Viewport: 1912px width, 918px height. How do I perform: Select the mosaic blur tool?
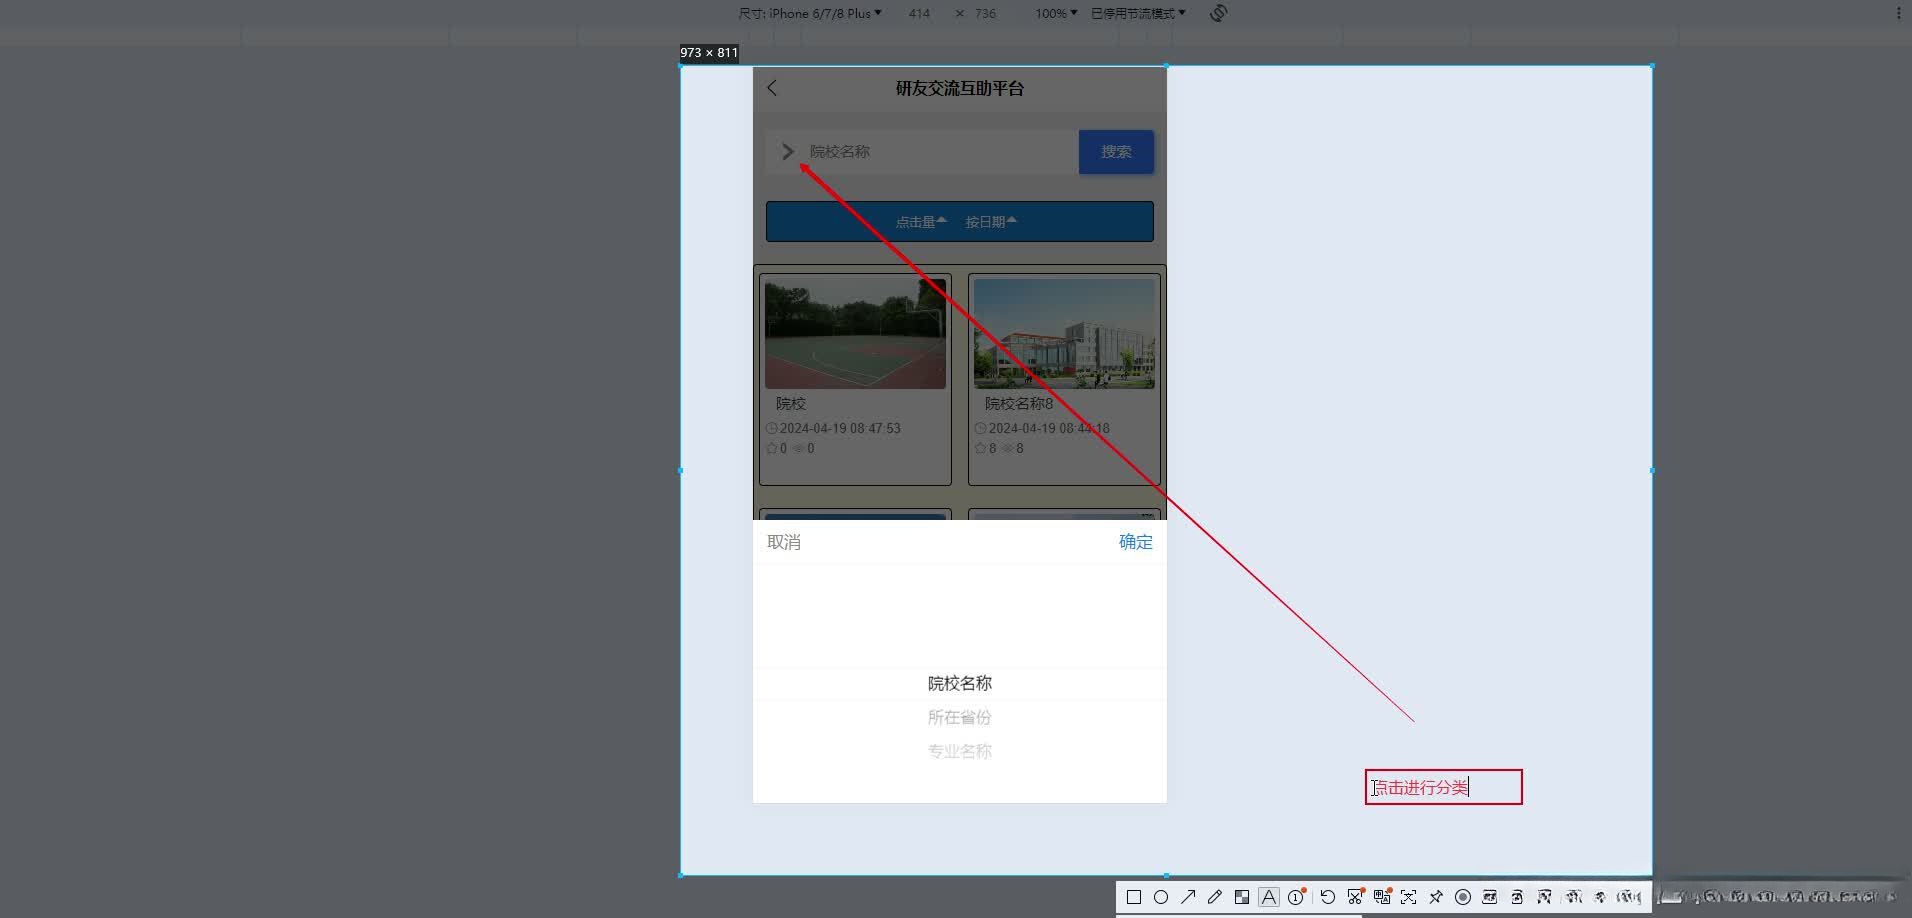pyautogui.click(x=1242, y=897)
